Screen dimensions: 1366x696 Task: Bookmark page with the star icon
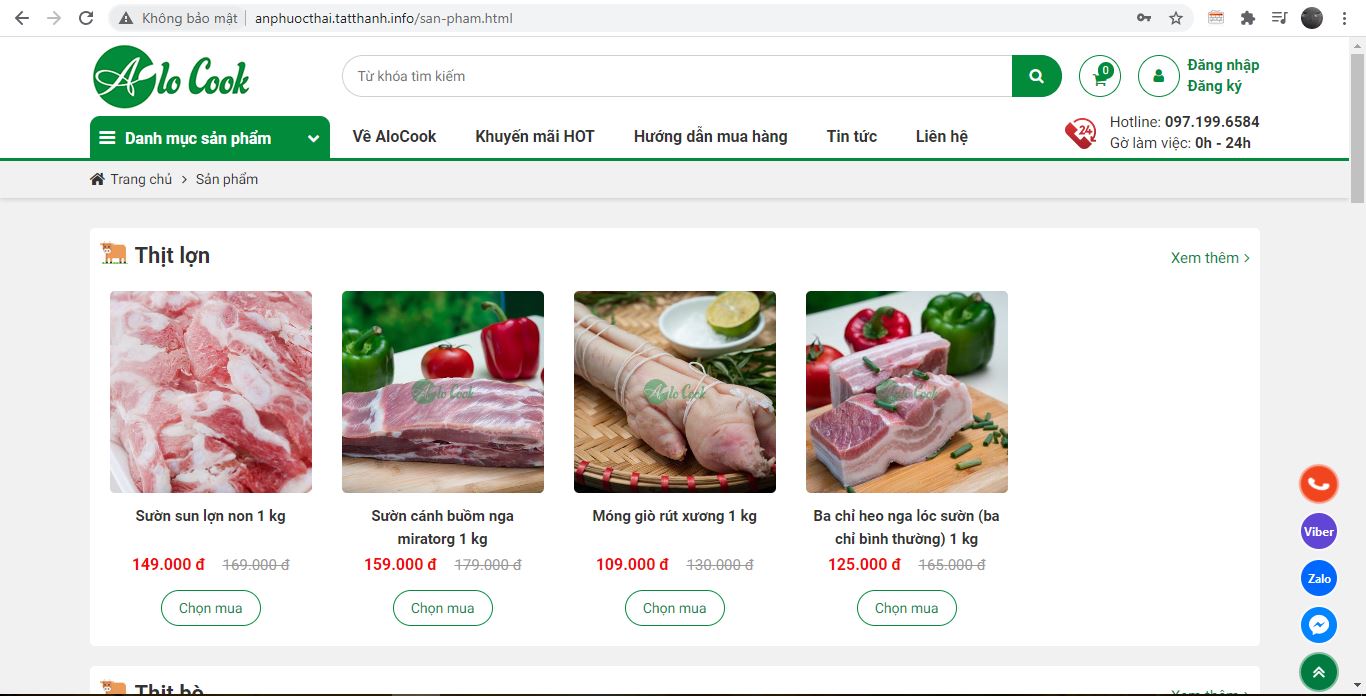[x=1176, y=18]
